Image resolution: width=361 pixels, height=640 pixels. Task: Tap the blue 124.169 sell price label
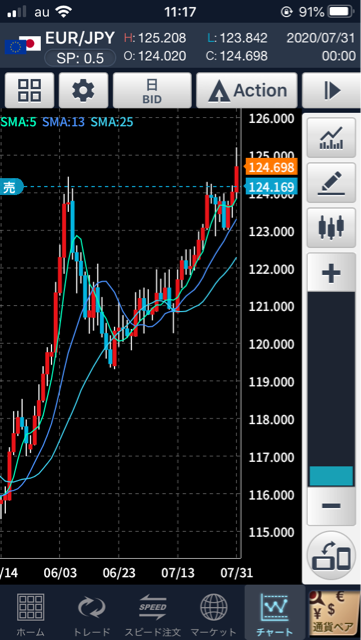coord(270,187)
